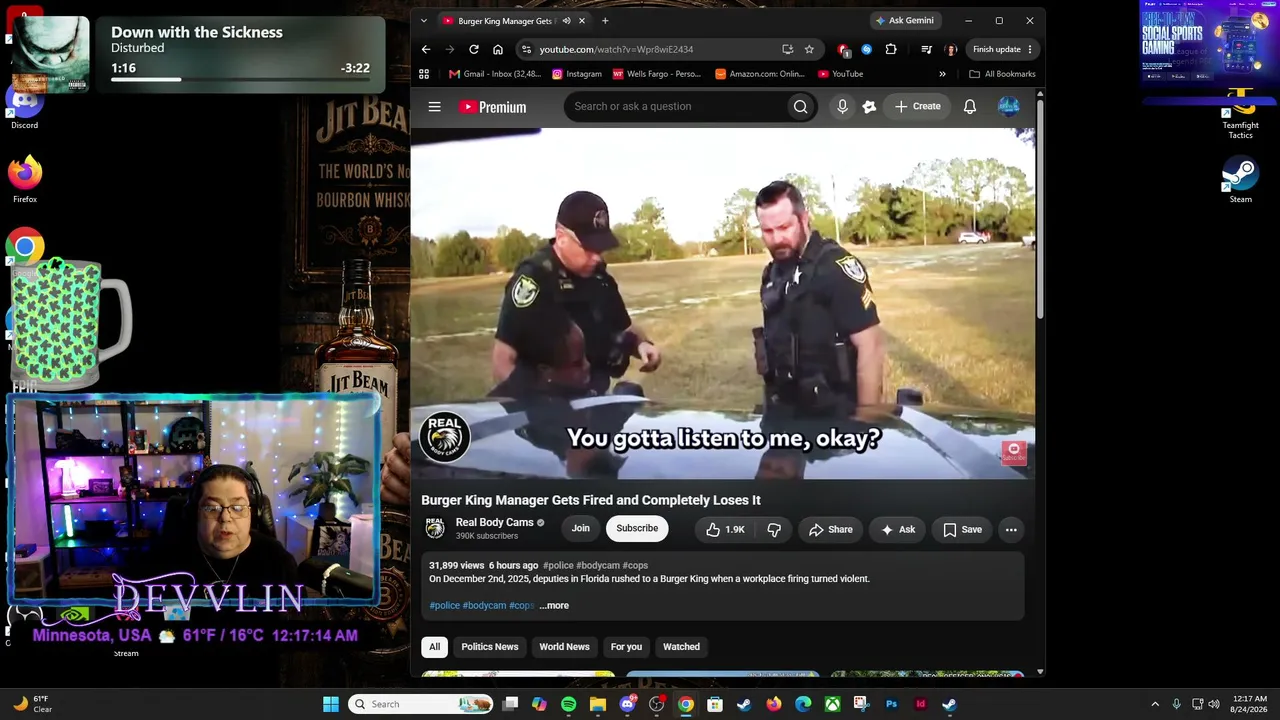
Task: Open the Wells Fargo bookmark
Action: click(x=656, y=74)
